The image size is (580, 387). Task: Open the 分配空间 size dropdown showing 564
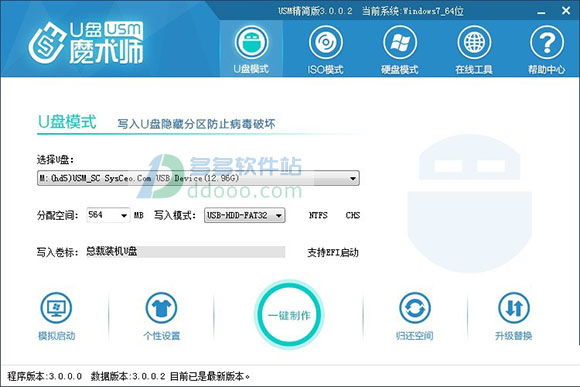tap(108, 215)
